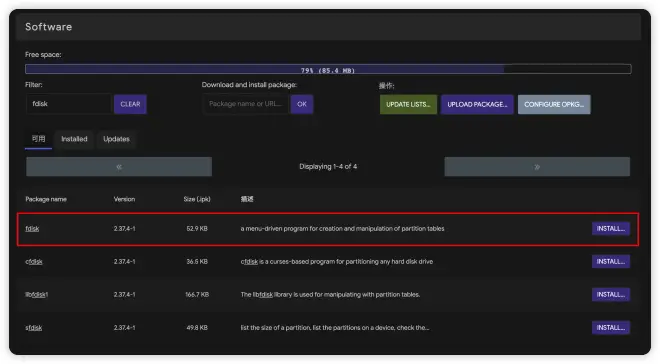
Task: Open the sfdisk package name link
Action: point(33,327)
